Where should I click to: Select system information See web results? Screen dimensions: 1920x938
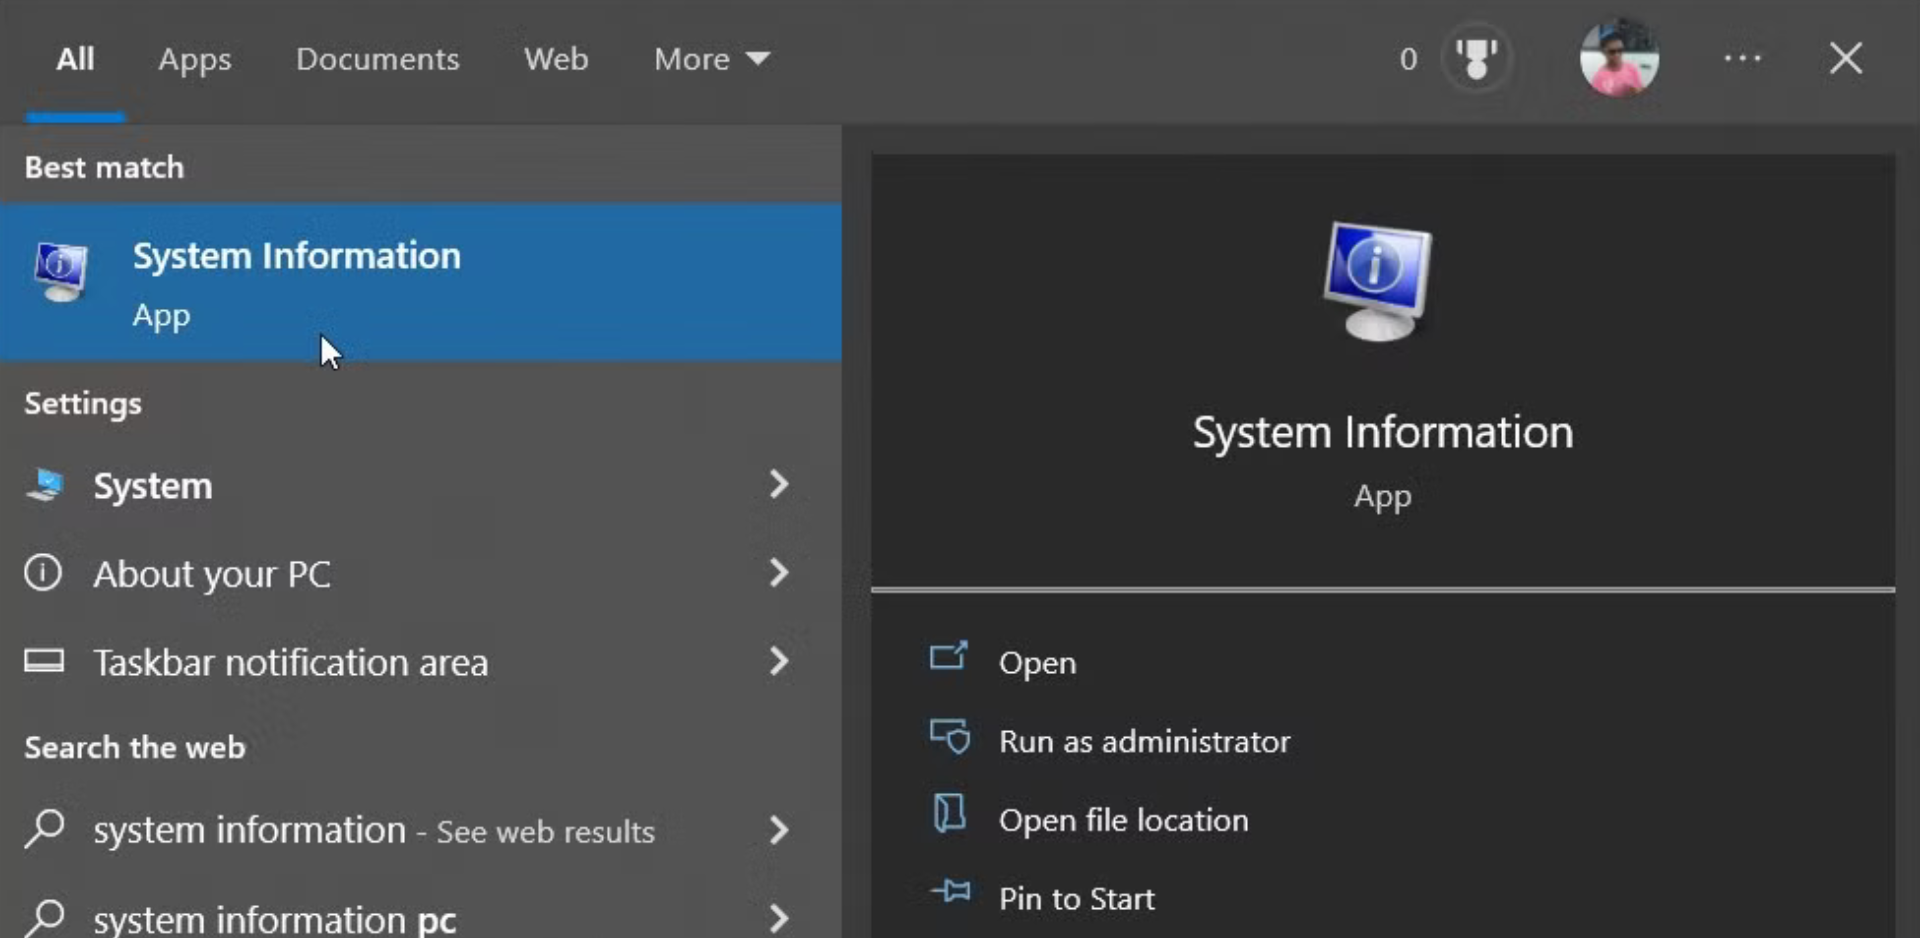[x=373, y=830]
